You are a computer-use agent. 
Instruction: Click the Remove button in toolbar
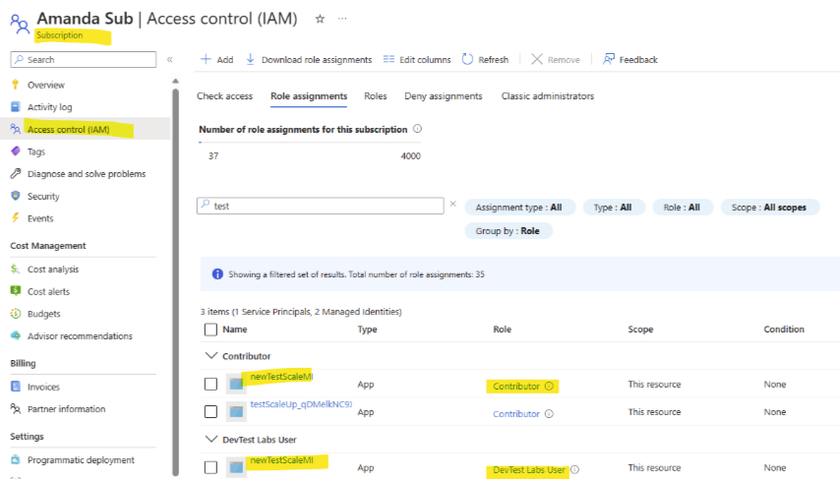(556, 59)
